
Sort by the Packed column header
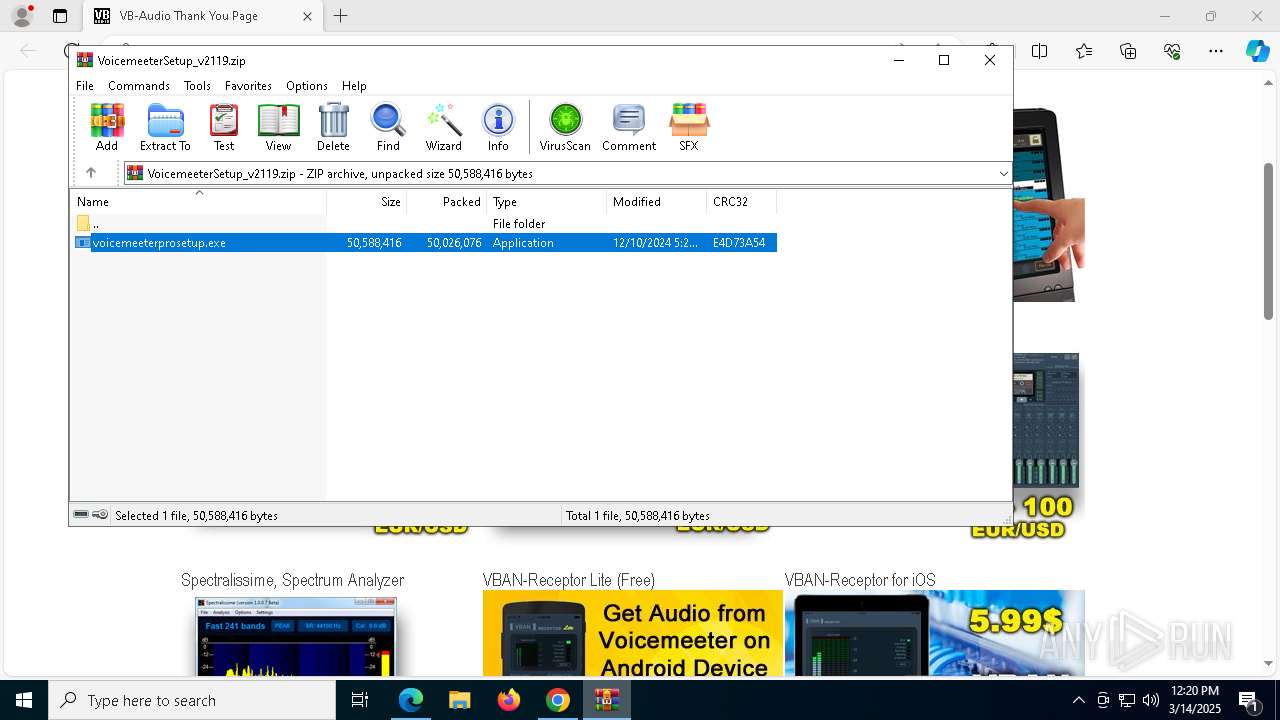pos(447,202)
